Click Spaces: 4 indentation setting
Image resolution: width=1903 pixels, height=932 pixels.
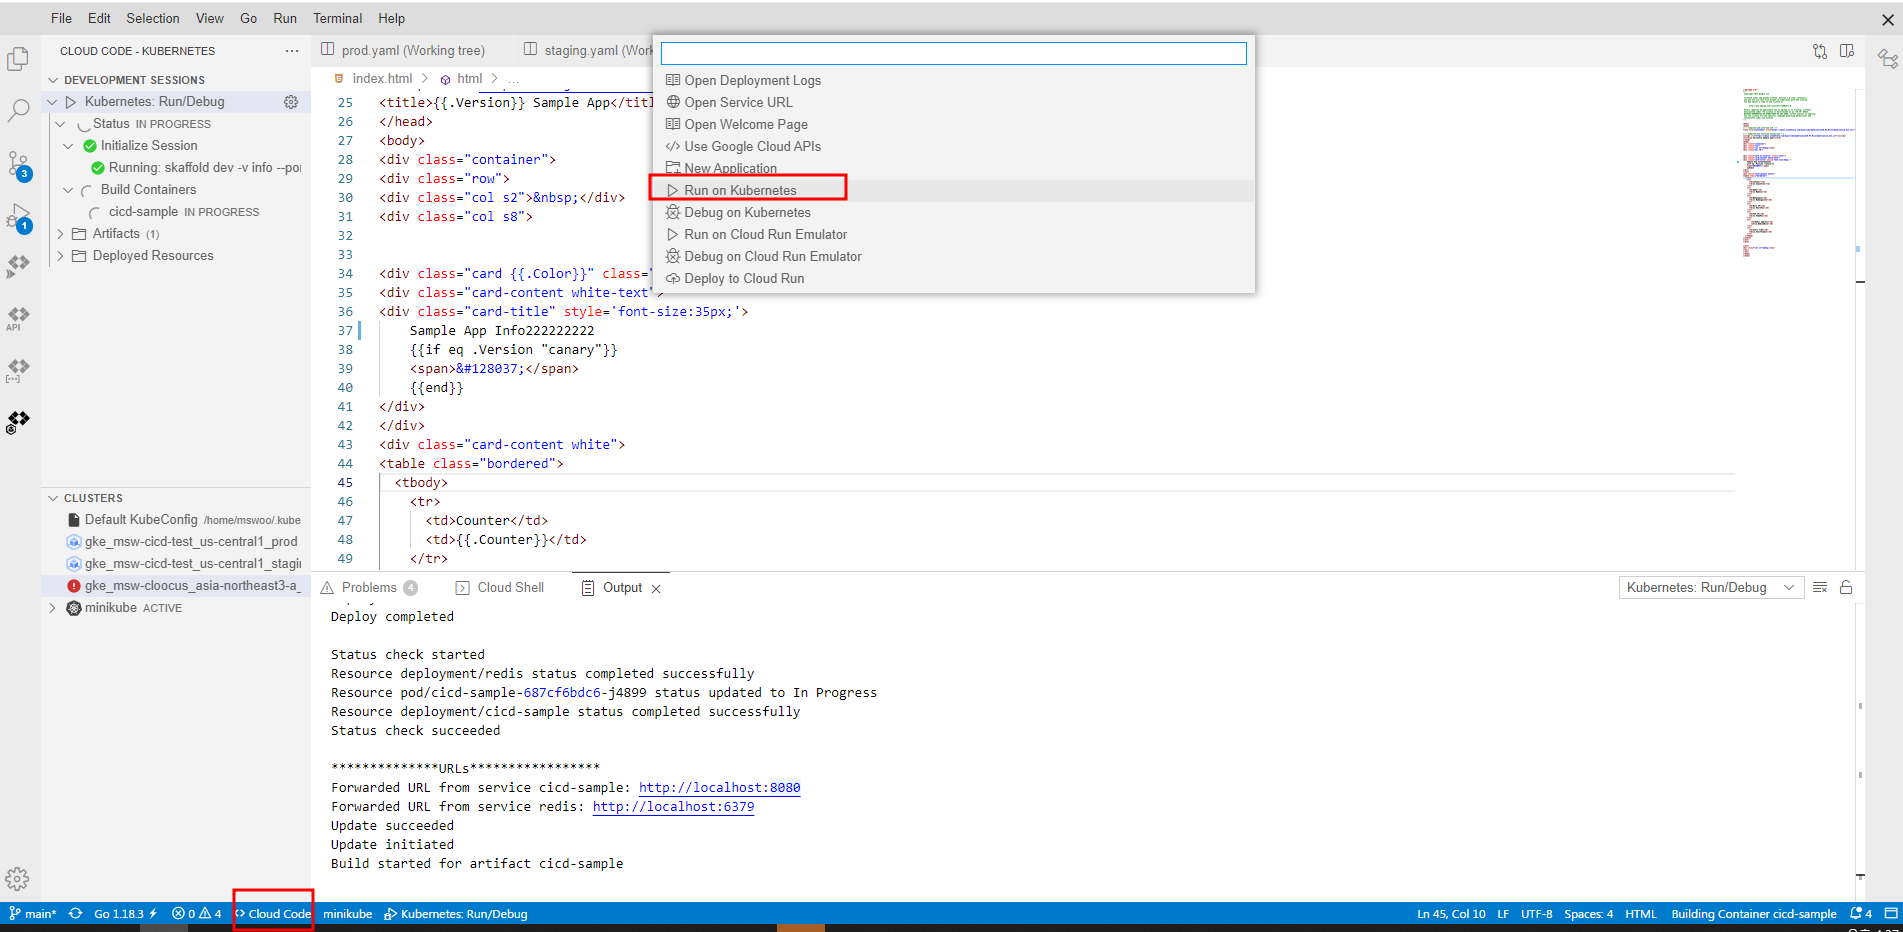[x=1588, y=914]
